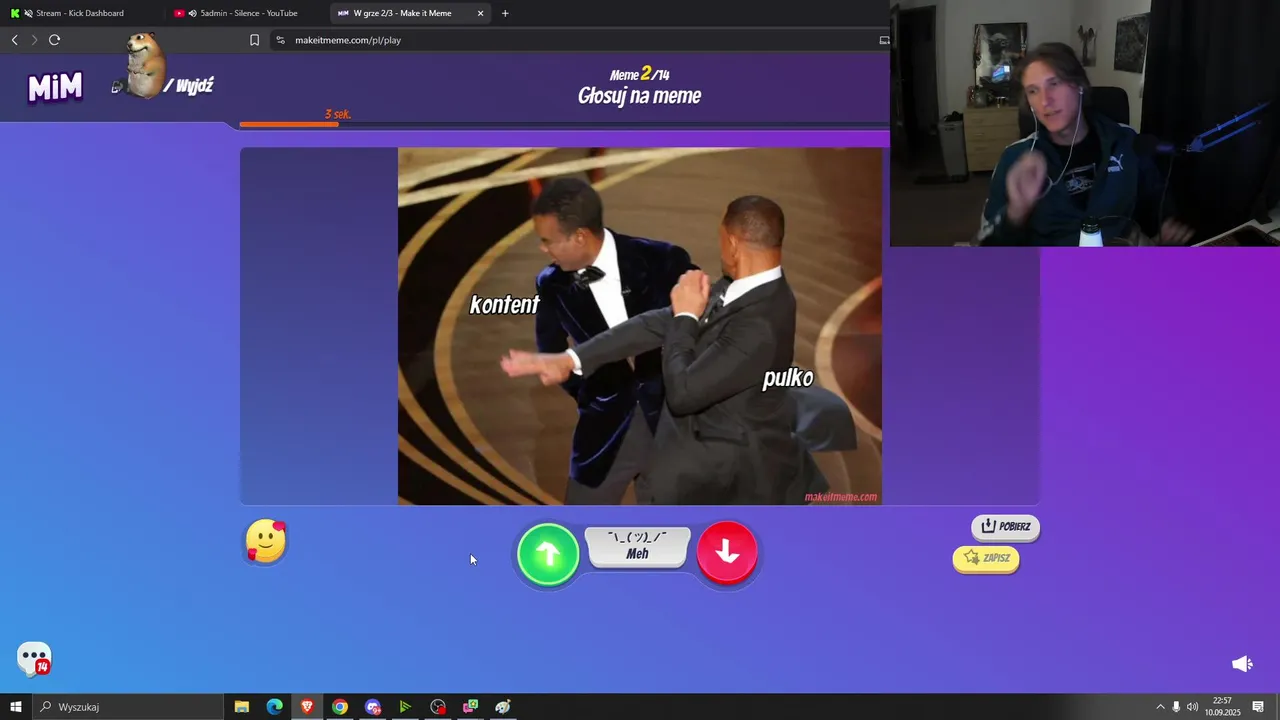The image size is (1280, 720).
Task: Open the volume tray control
Action: point(1192,707)
